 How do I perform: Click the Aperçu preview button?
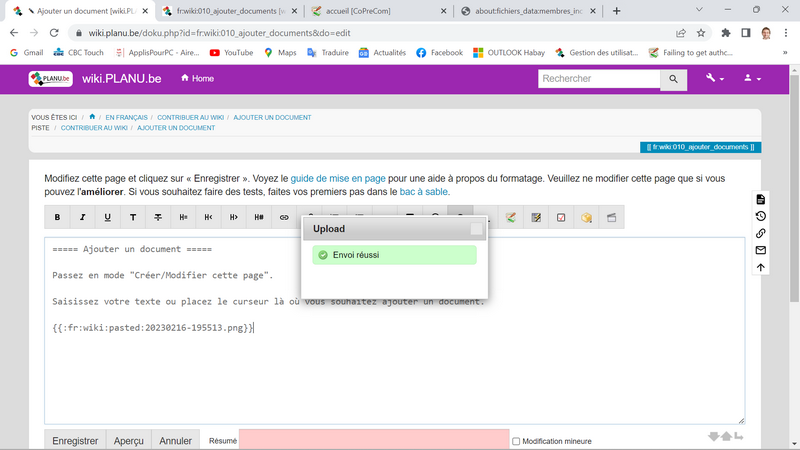point(129,440)
